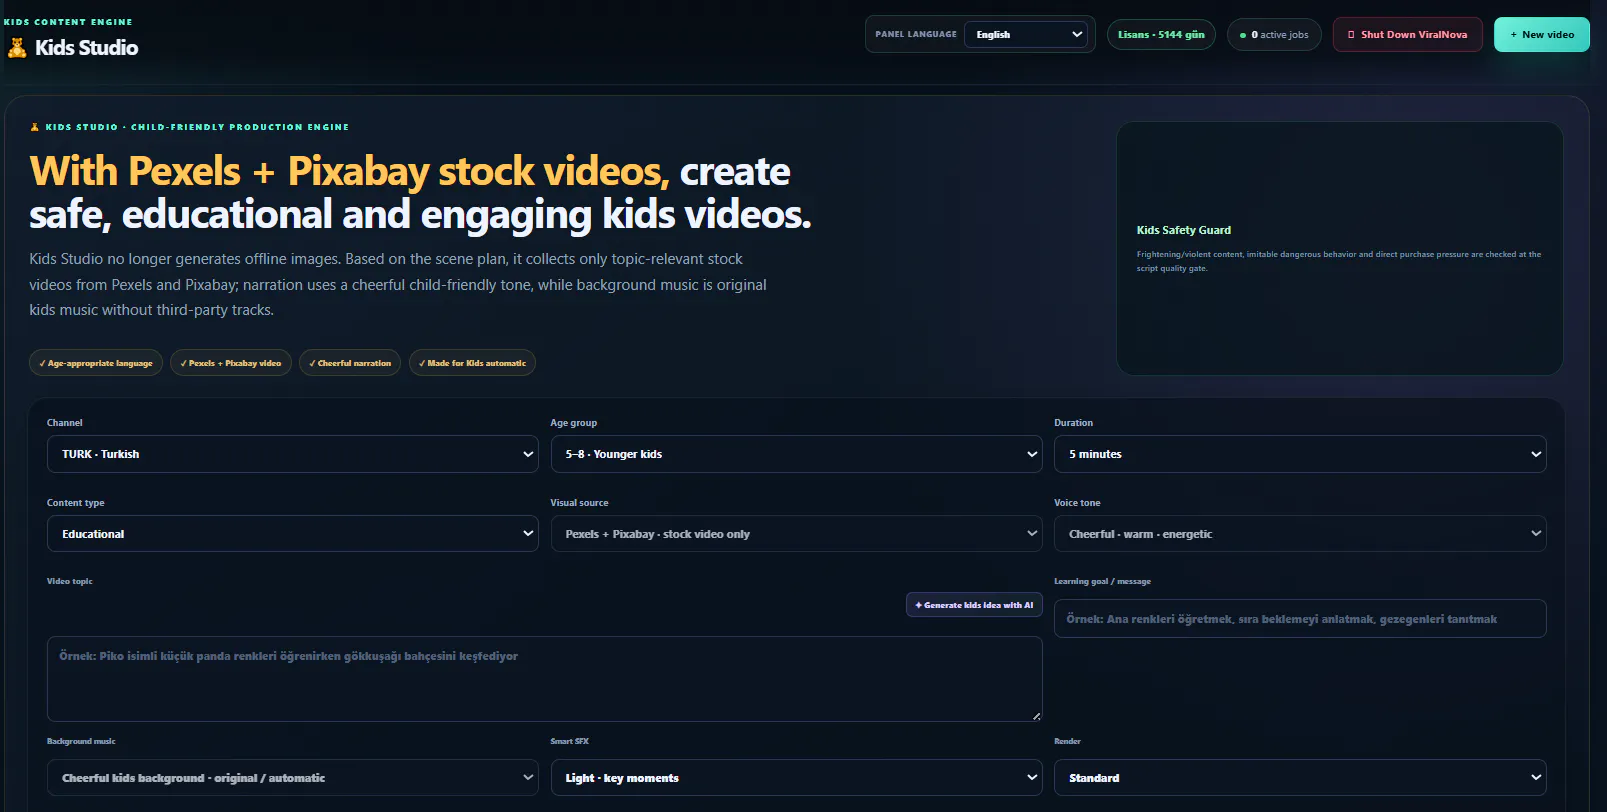Open the Age group dropdown showing 5–8 Younger kids
1607x812 pixels.
(x=796, y=454)
